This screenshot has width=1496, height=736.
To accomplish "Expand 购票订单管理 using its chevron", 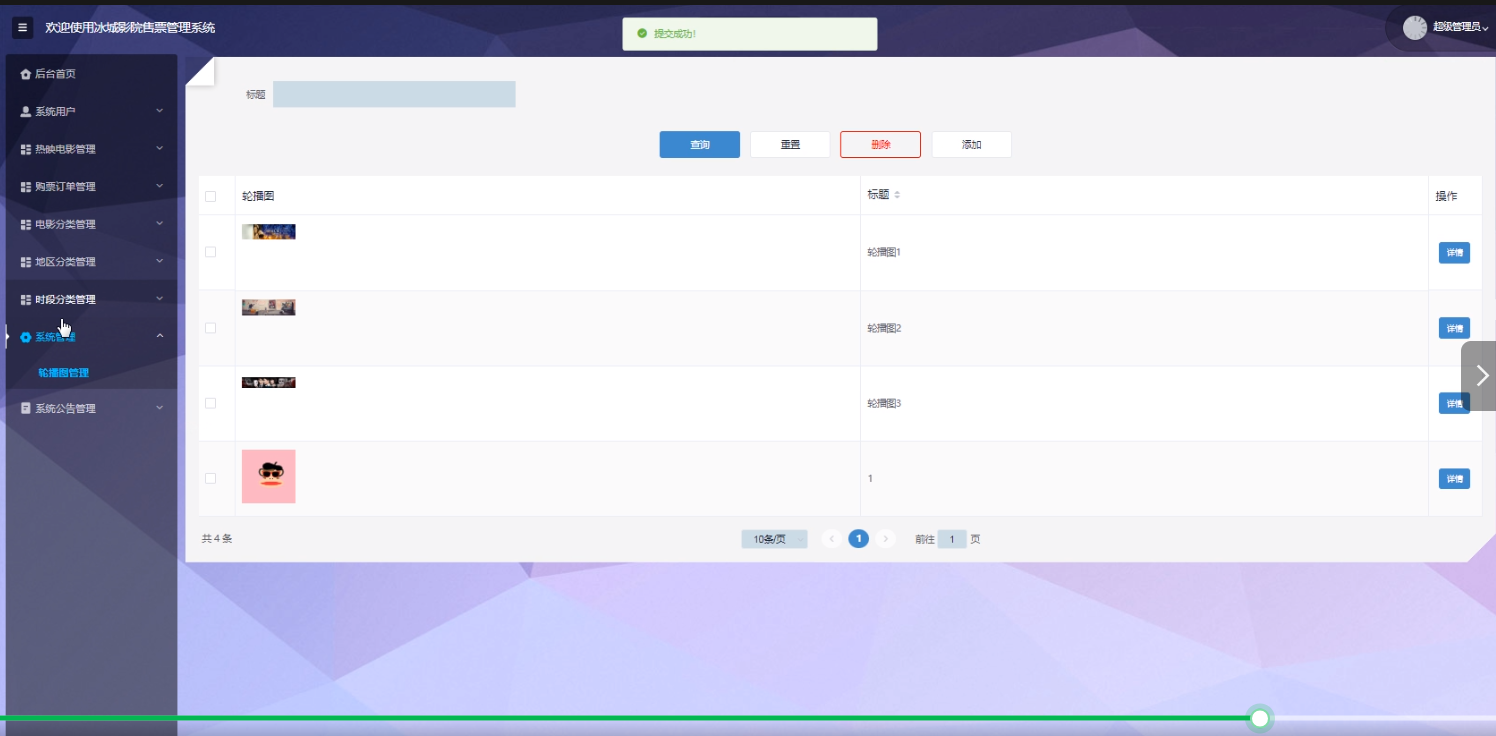I will [x=160, y=186].
